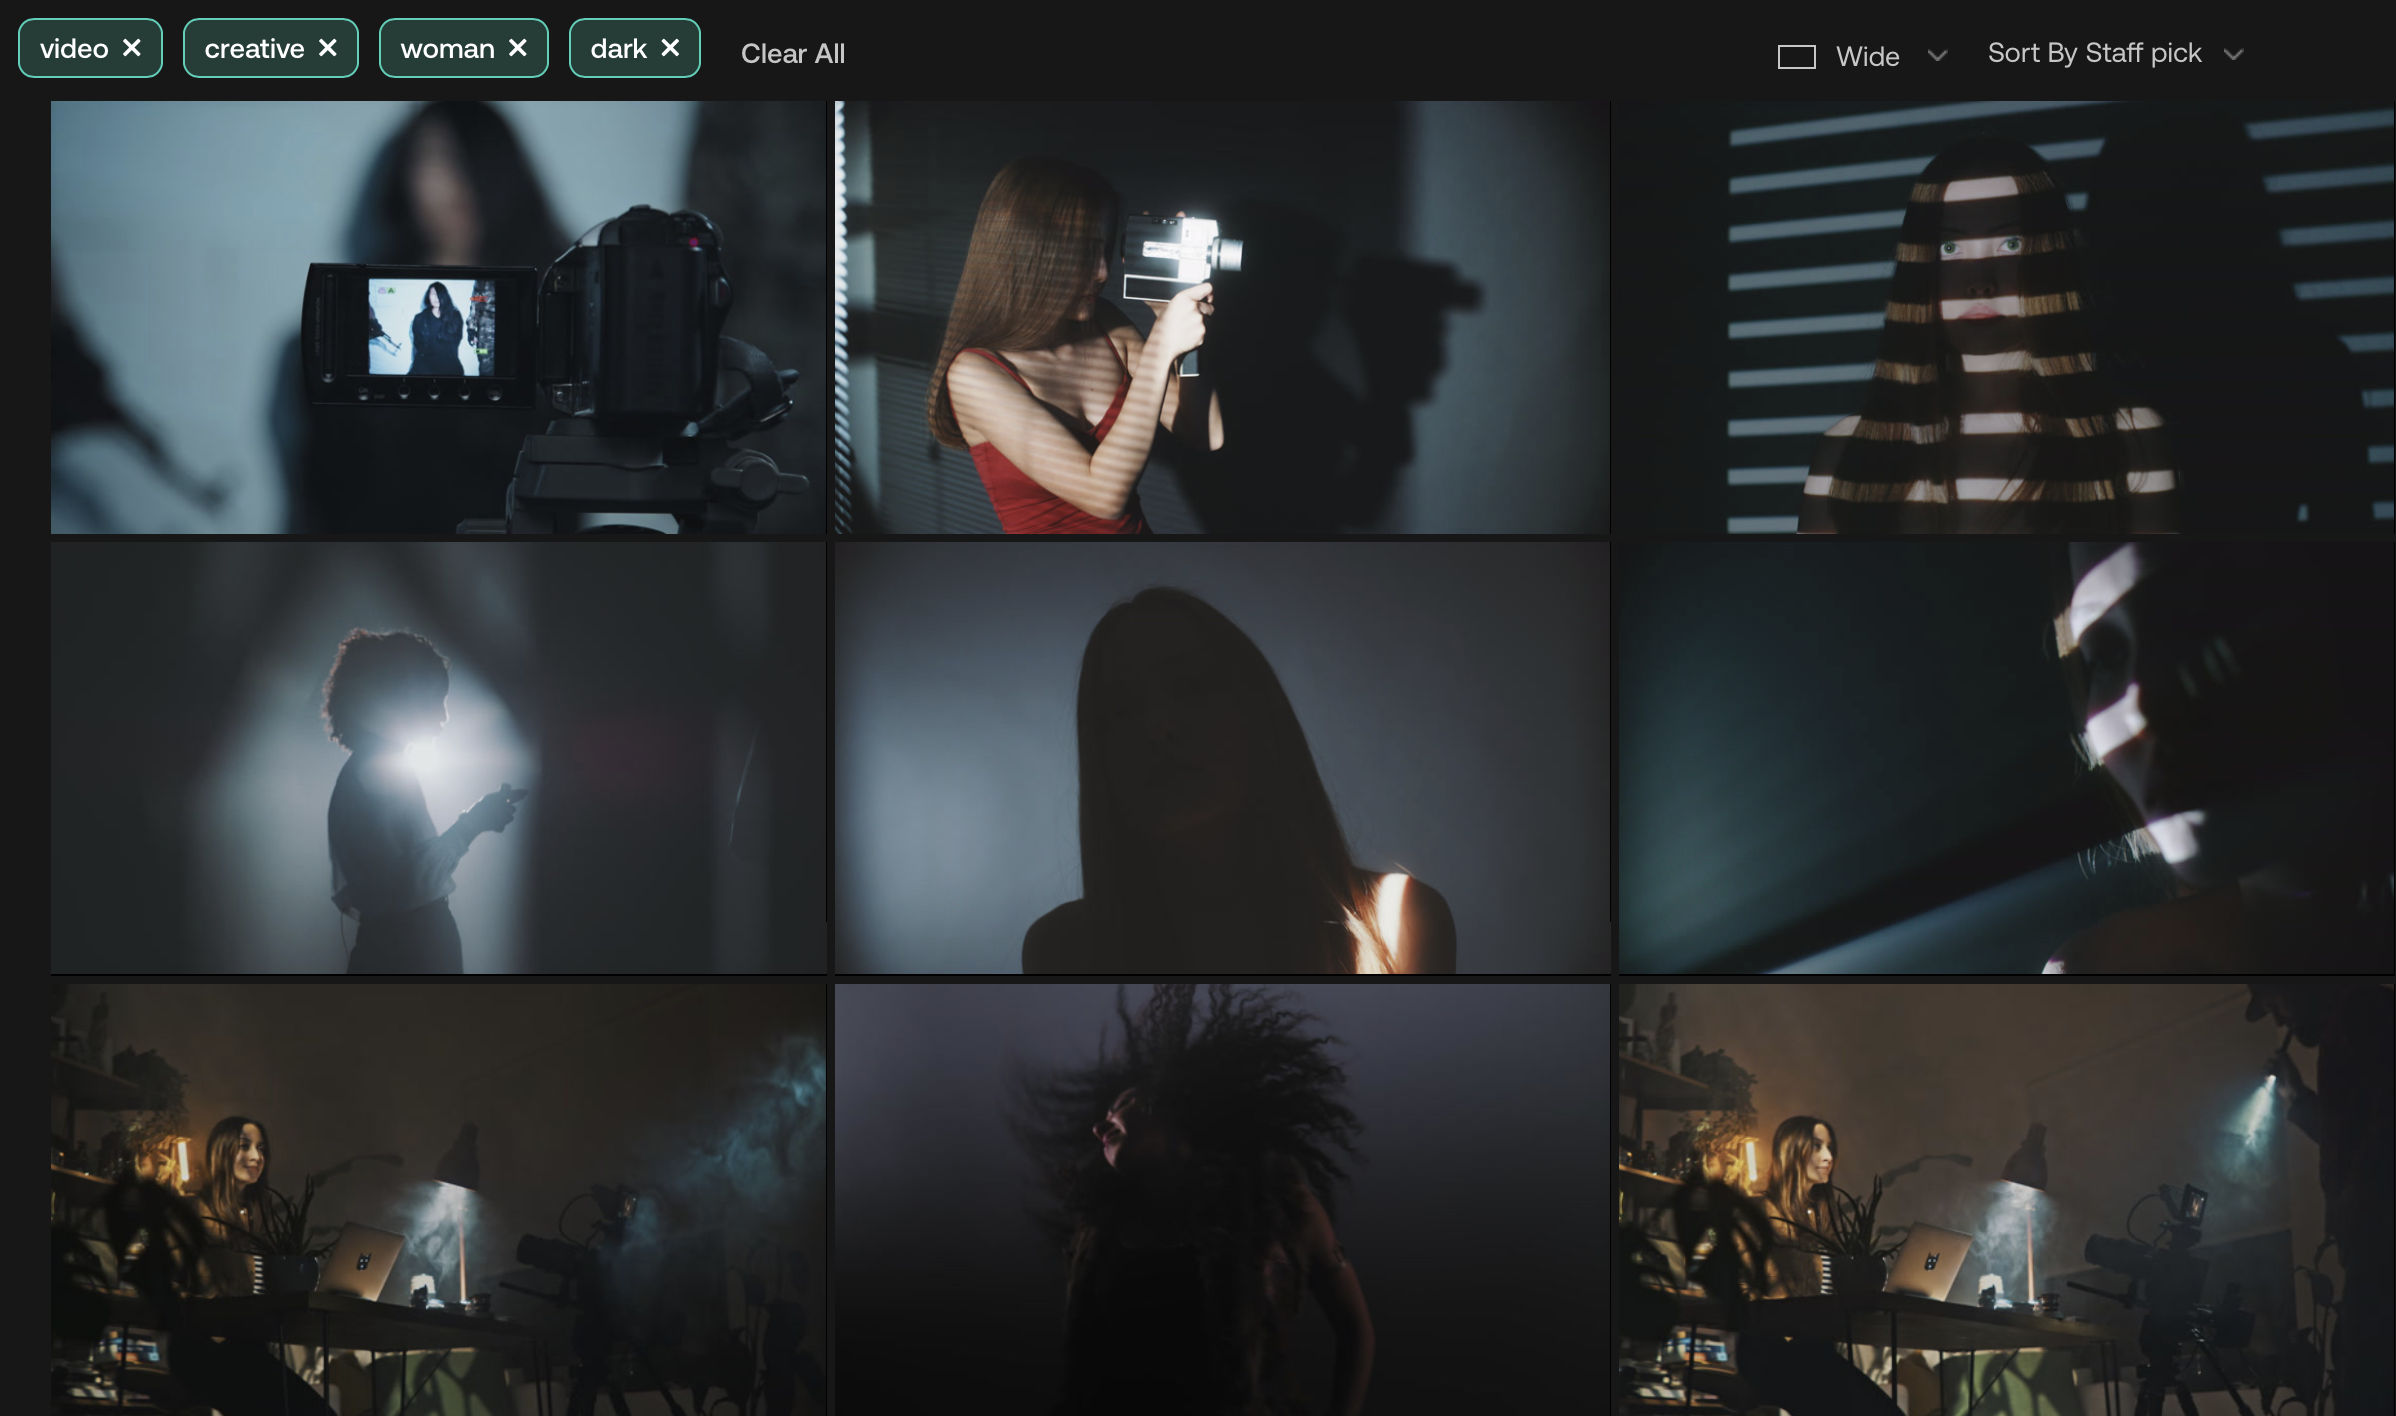Open the woman at desk smoke clip
Screen dimensions: 2396x1416
coord(438,1199)
